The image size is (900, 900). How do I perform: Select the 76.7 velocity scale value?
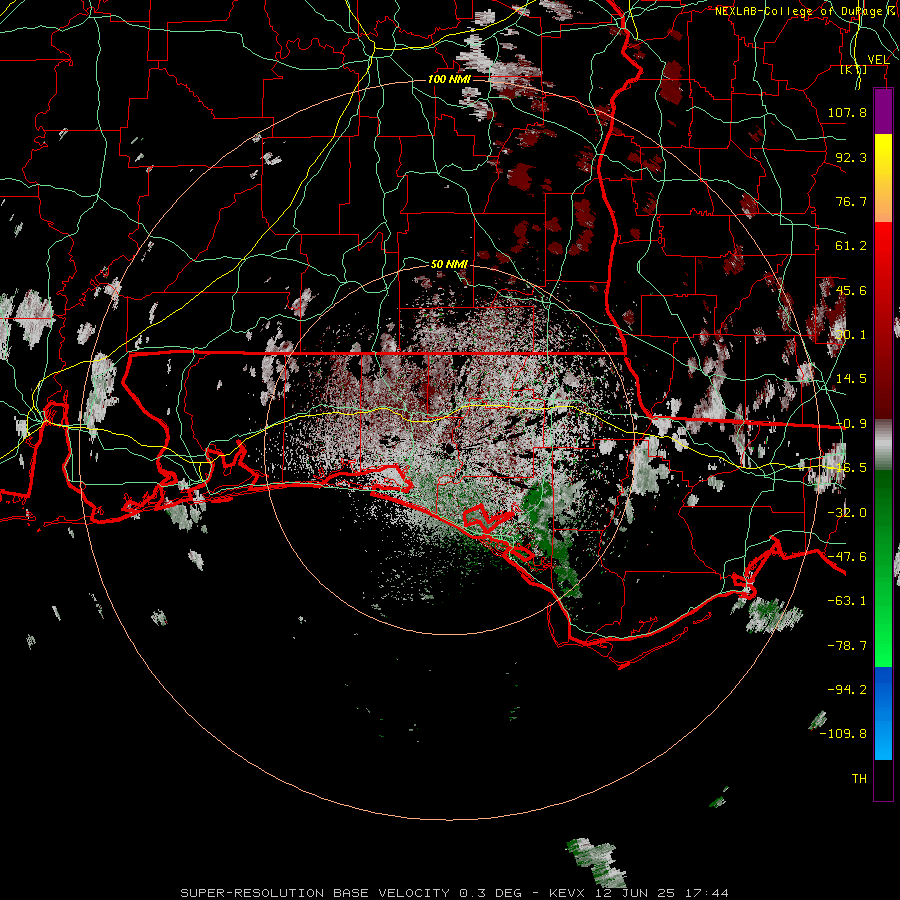point(851,201)
